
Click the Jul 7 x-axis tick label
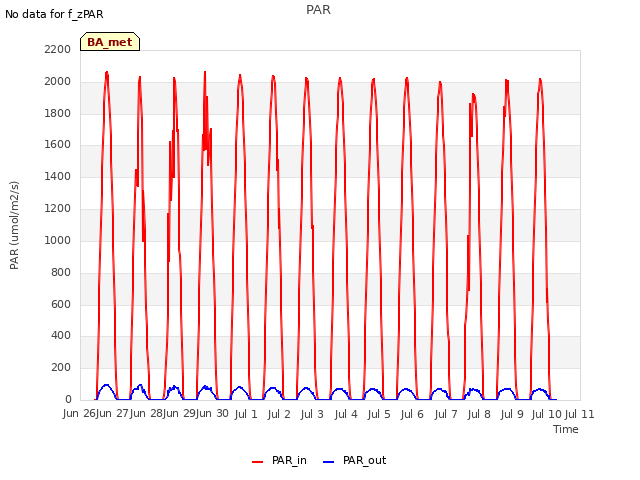click(x=446, y=414)
